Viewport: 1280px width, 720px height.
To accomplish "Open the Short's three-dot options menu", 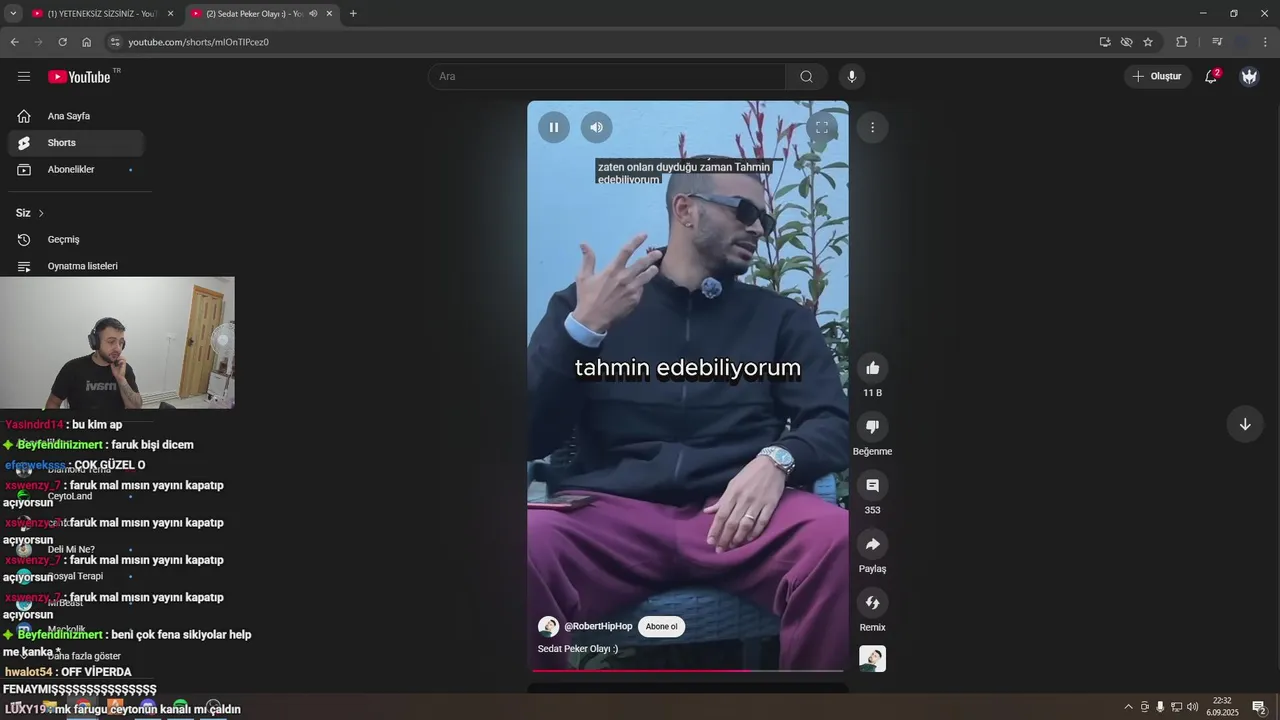I will (x=872, y=127).
